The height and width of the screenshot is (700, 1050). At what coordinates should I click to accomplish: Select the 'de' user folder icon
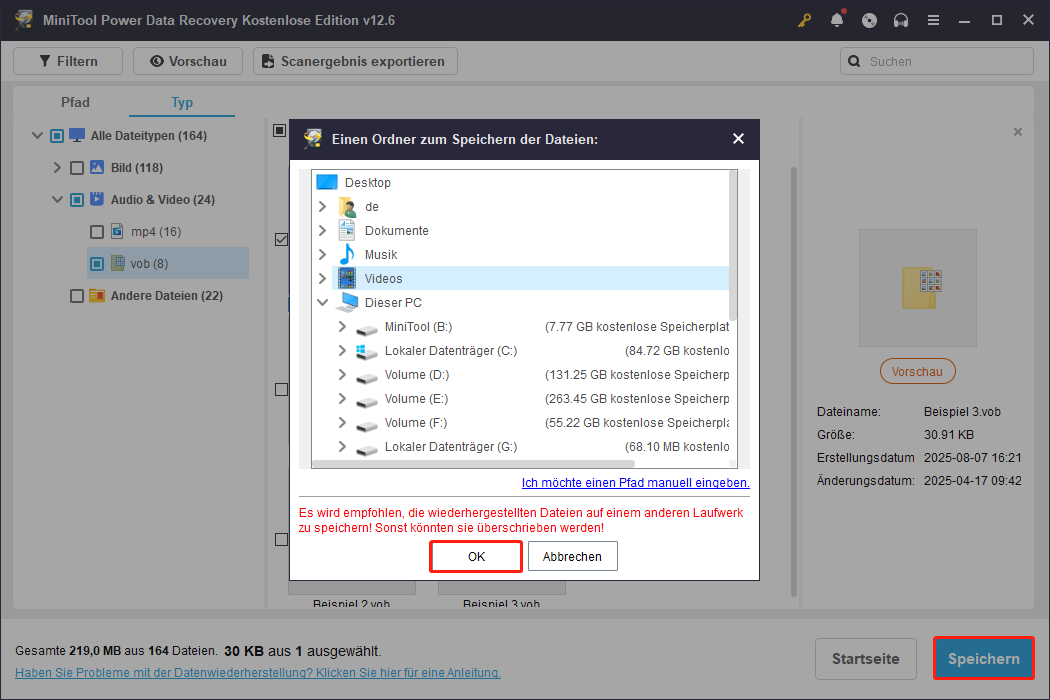click(347, 206)
